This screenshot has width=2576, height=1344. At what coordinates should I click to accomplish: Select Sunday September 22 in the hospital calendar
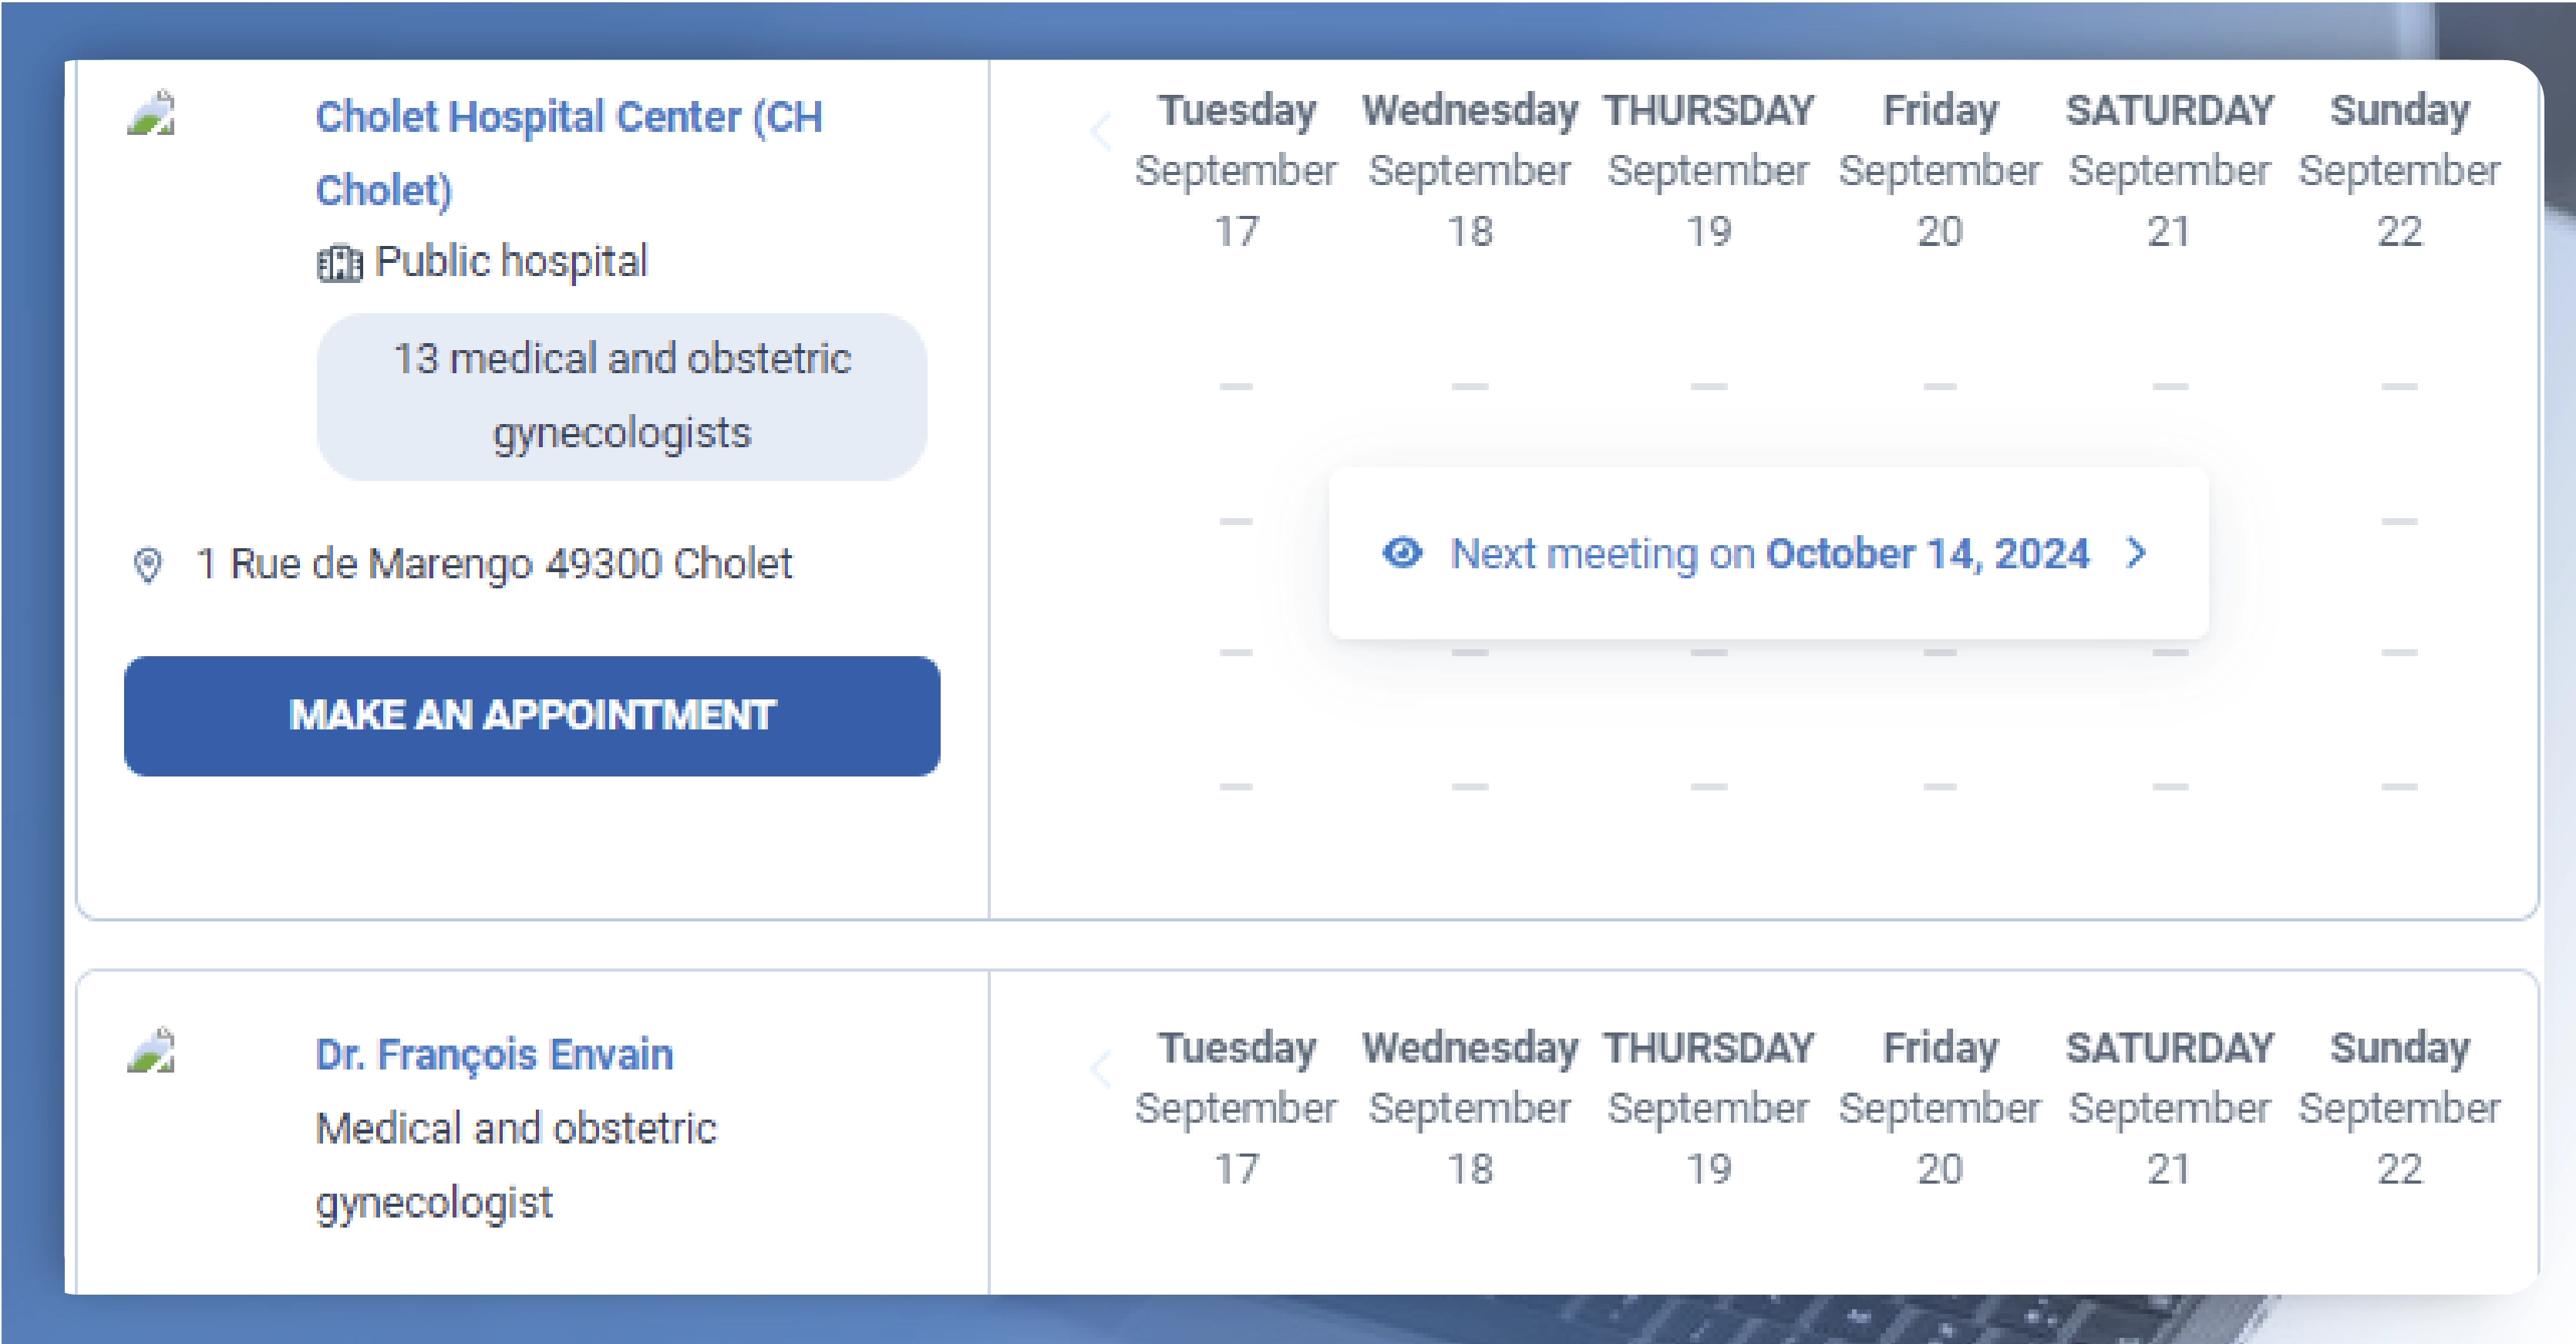tap(2398, 170)
